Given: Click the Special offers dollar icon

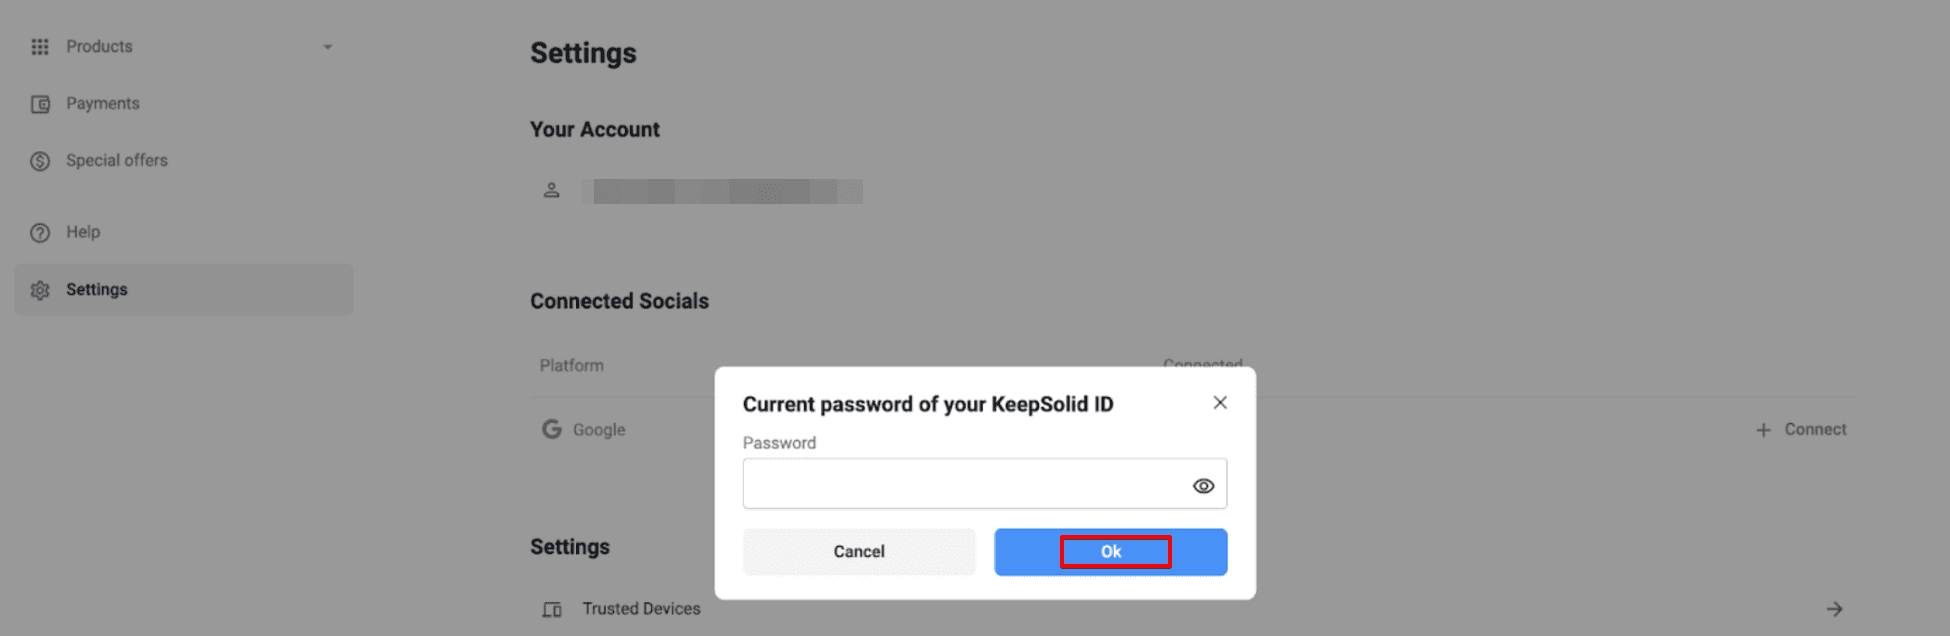Looking at the screenshot, I should 40,161.
